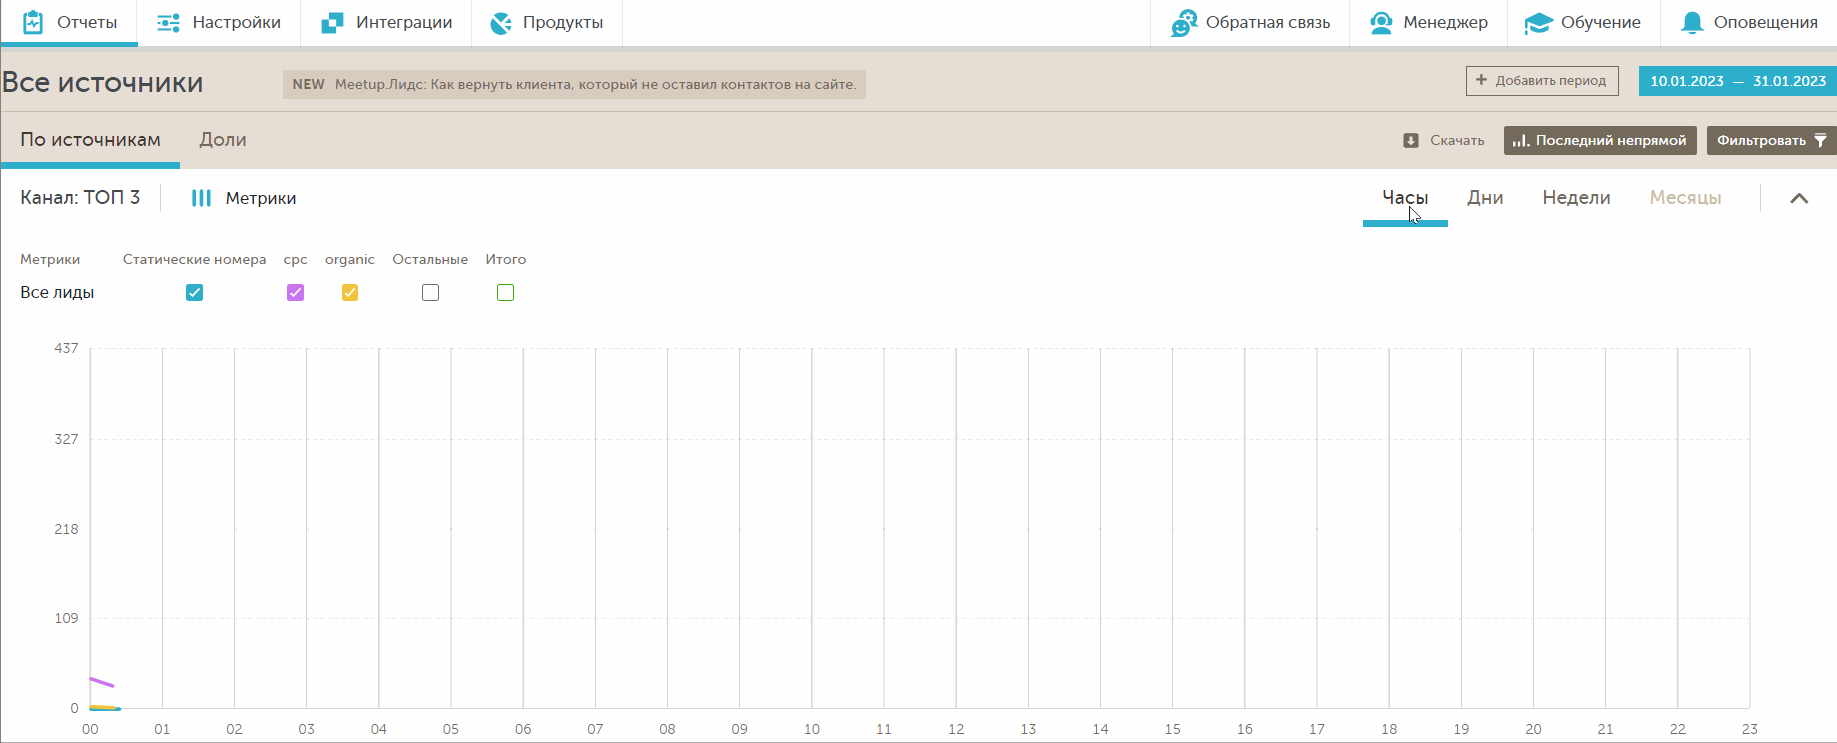Enable the Остальные series checkbox
1837x743 pixels.
pos(430,293)
